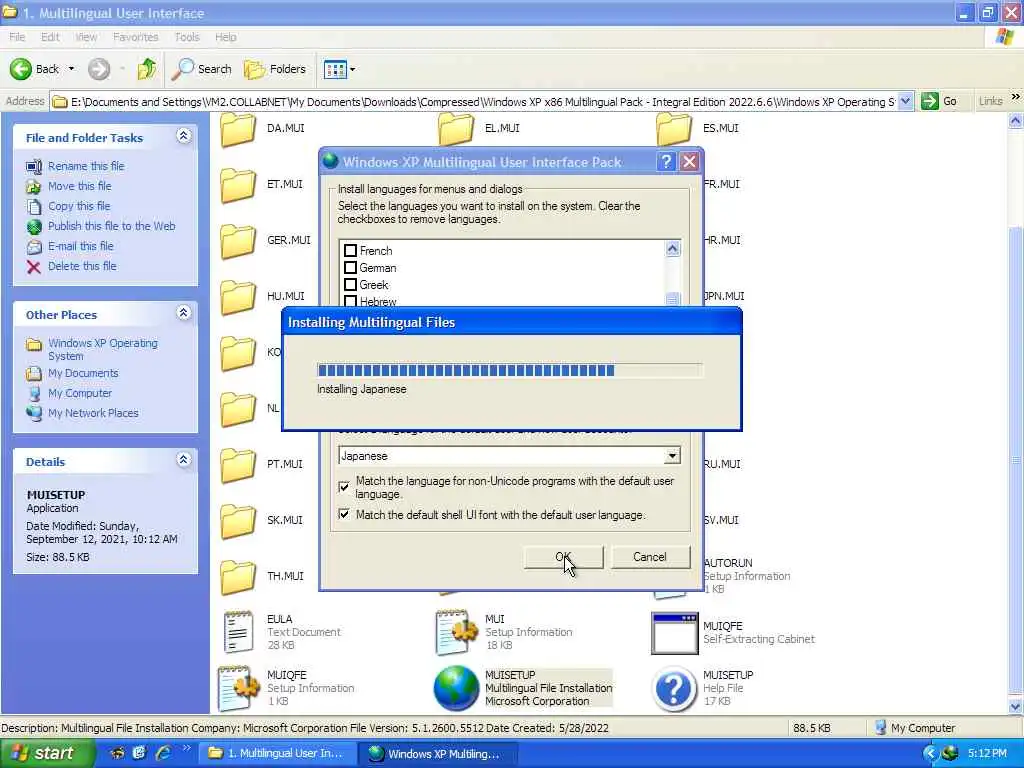Image resolution: width=1024 pixels, height=768 pixels.
Task: Select the ES.MUI folder icon
Action: 674,129
